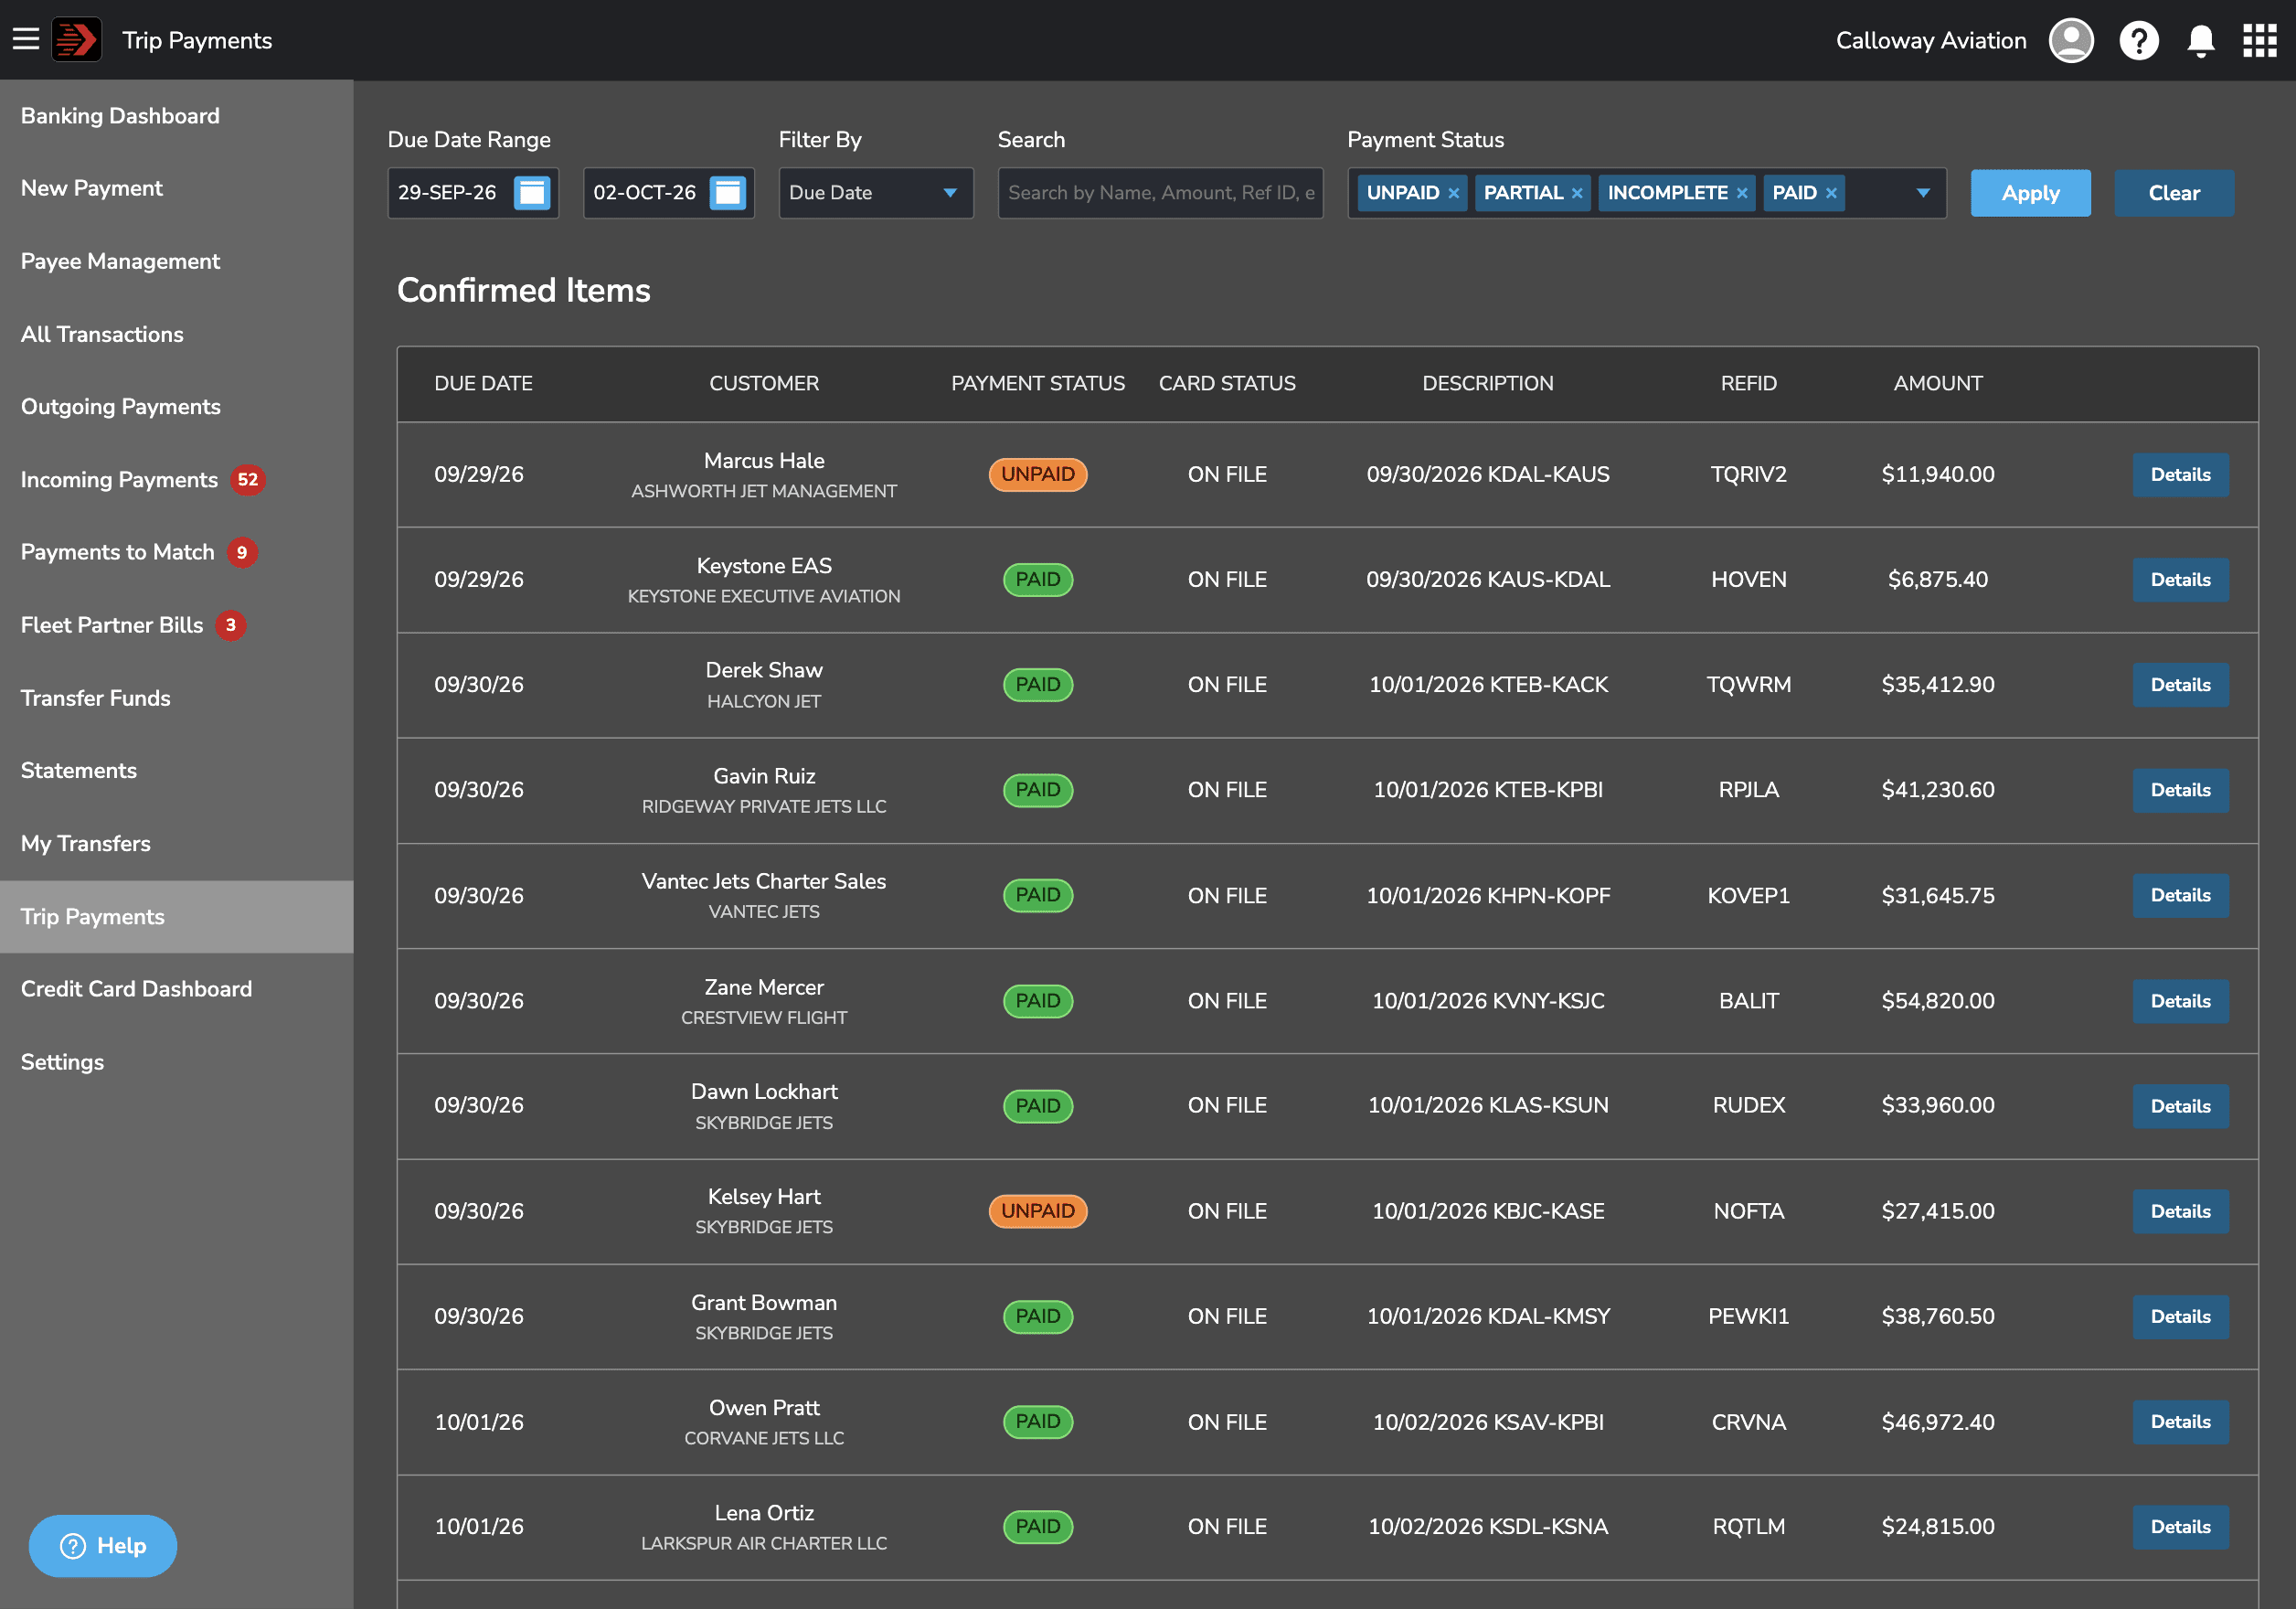This screenshot has width=2296, height=1609.
Task: View notifications bell
Action: tap(2201, 40)
